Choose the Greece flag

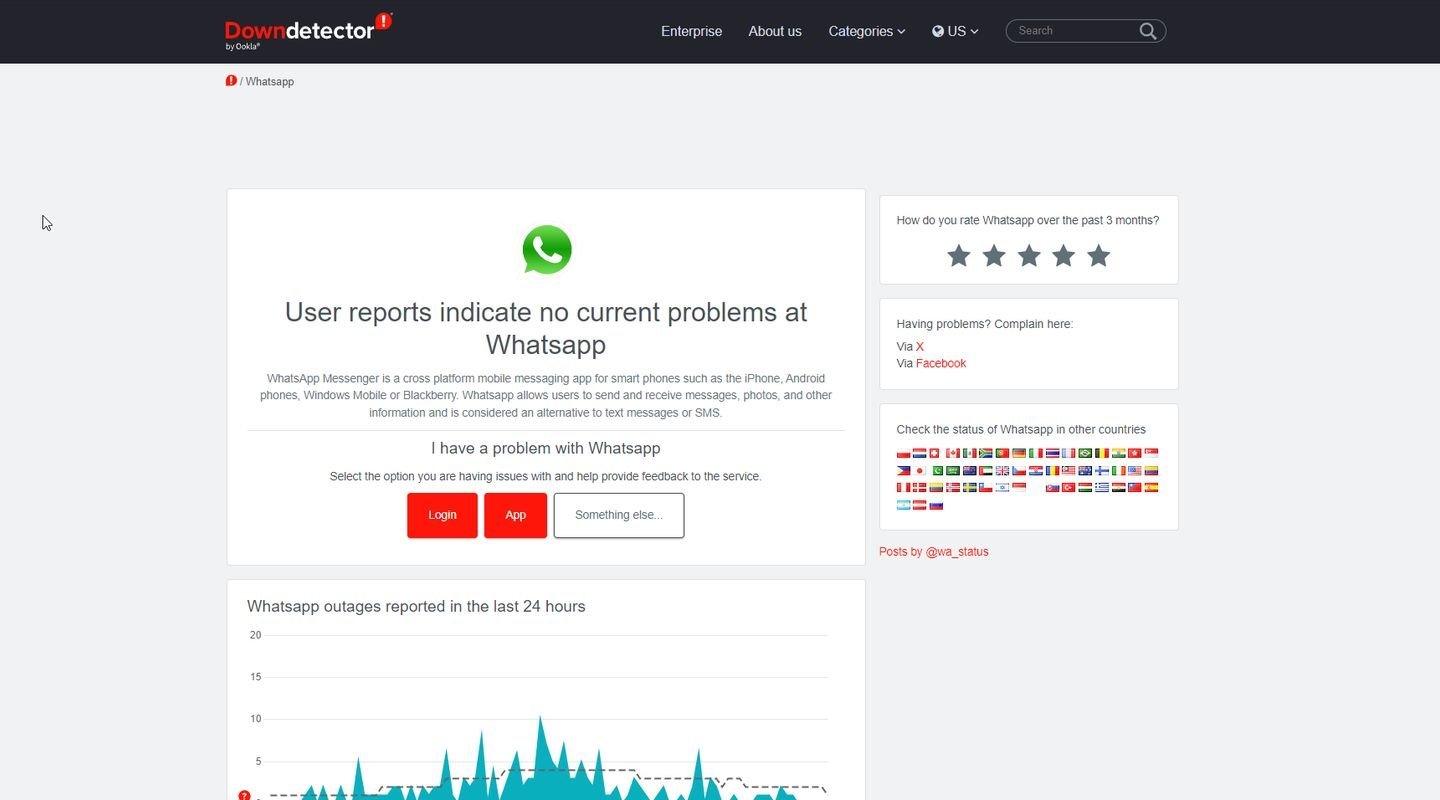1102,488
